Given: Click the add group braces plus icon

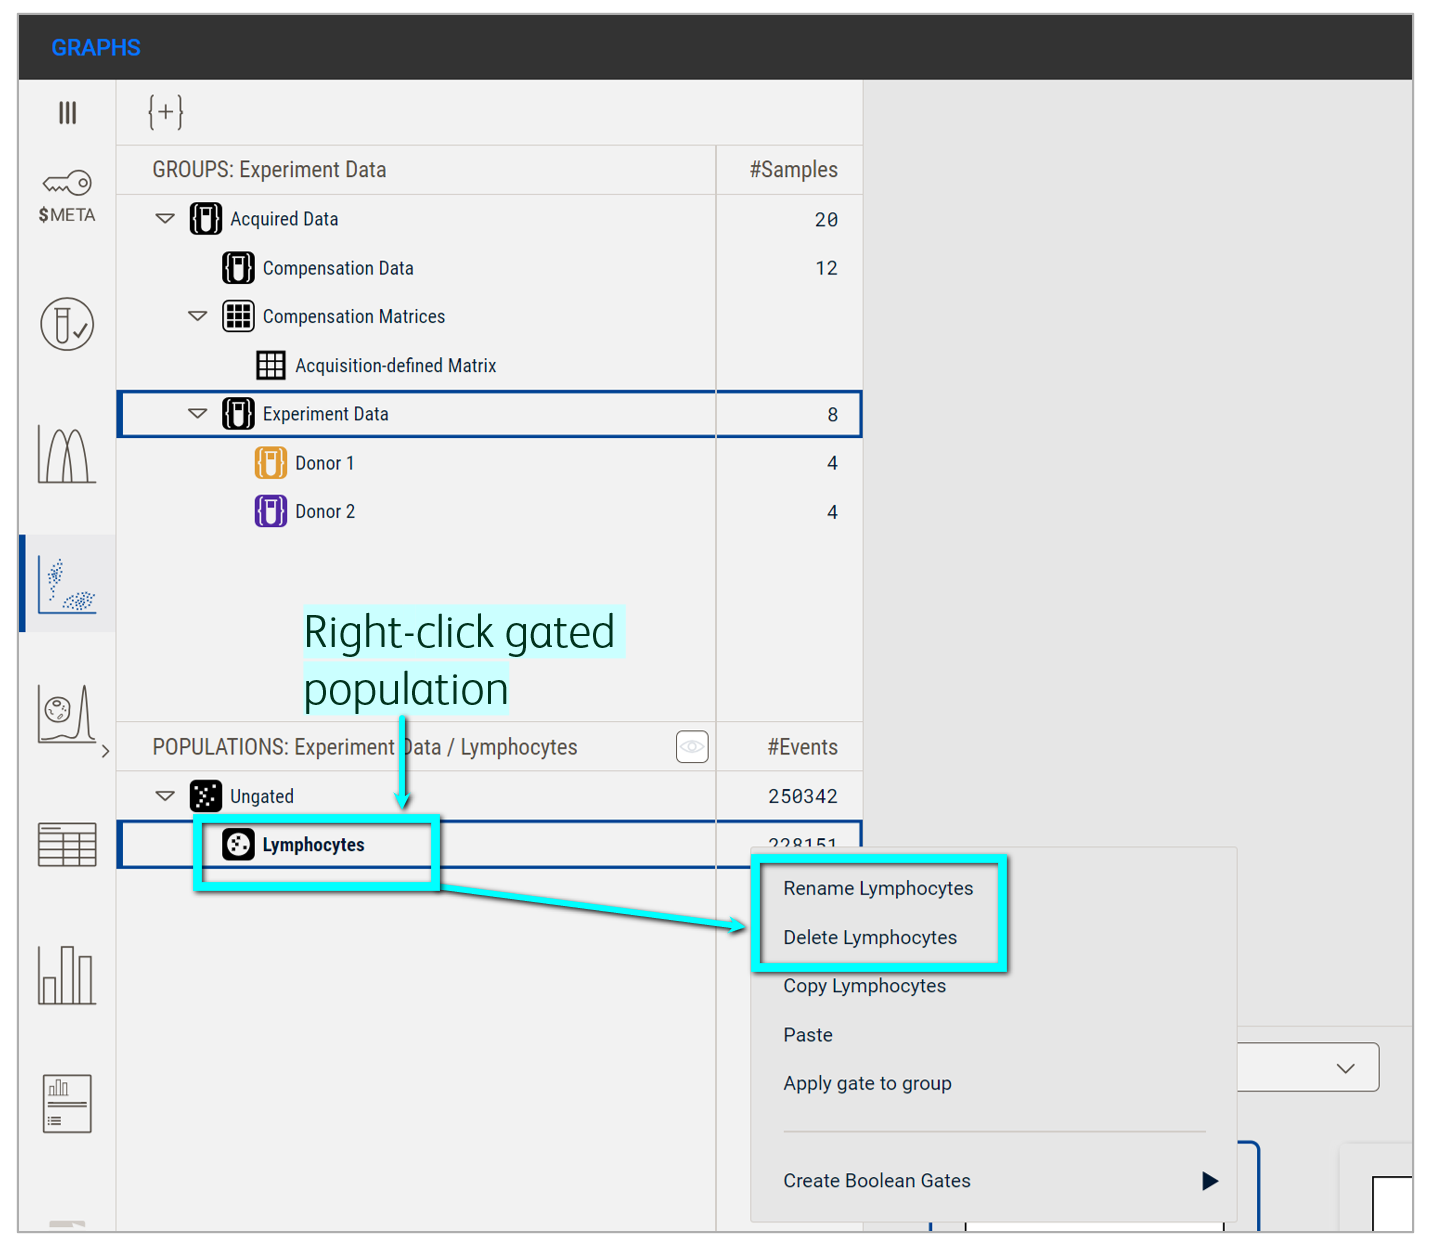Looking at the screenshot, I should pos(166,112).
